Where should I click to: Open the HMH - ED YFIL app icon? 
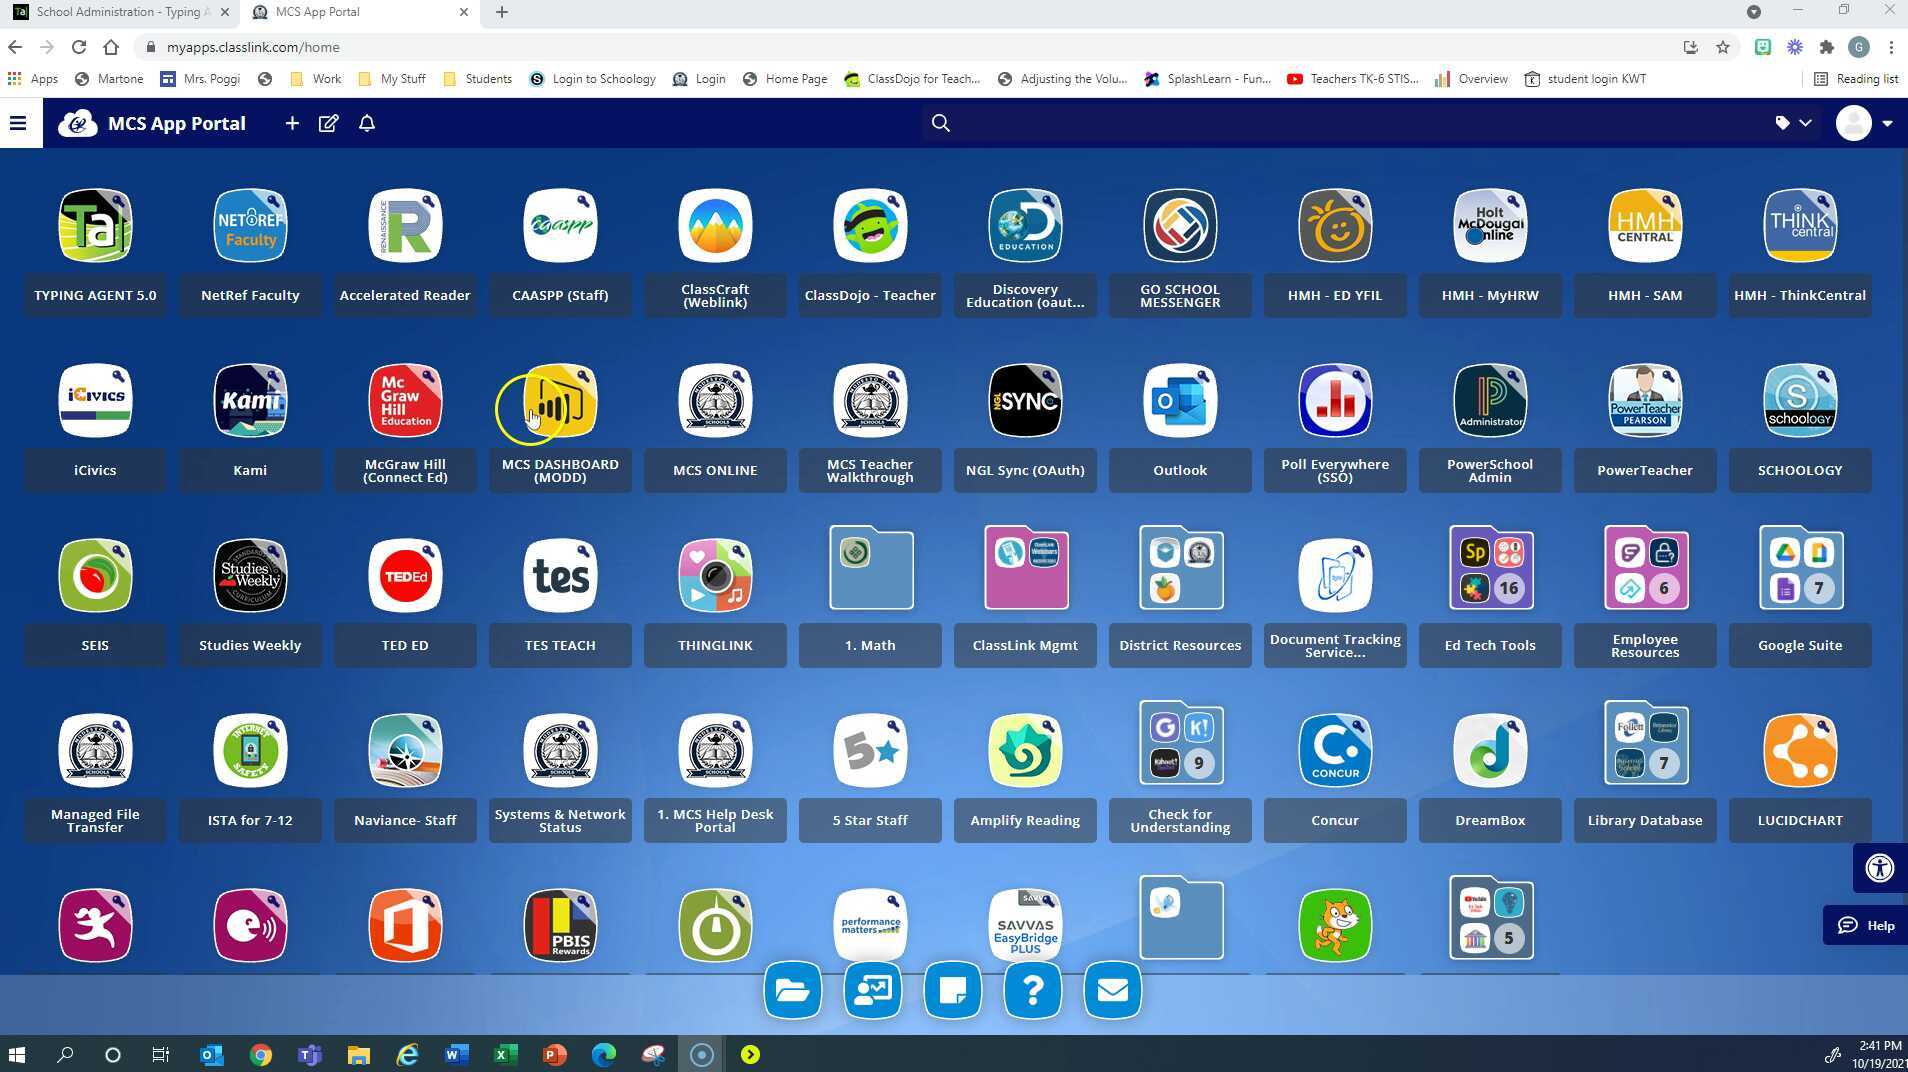click(x=1335, y=226)
